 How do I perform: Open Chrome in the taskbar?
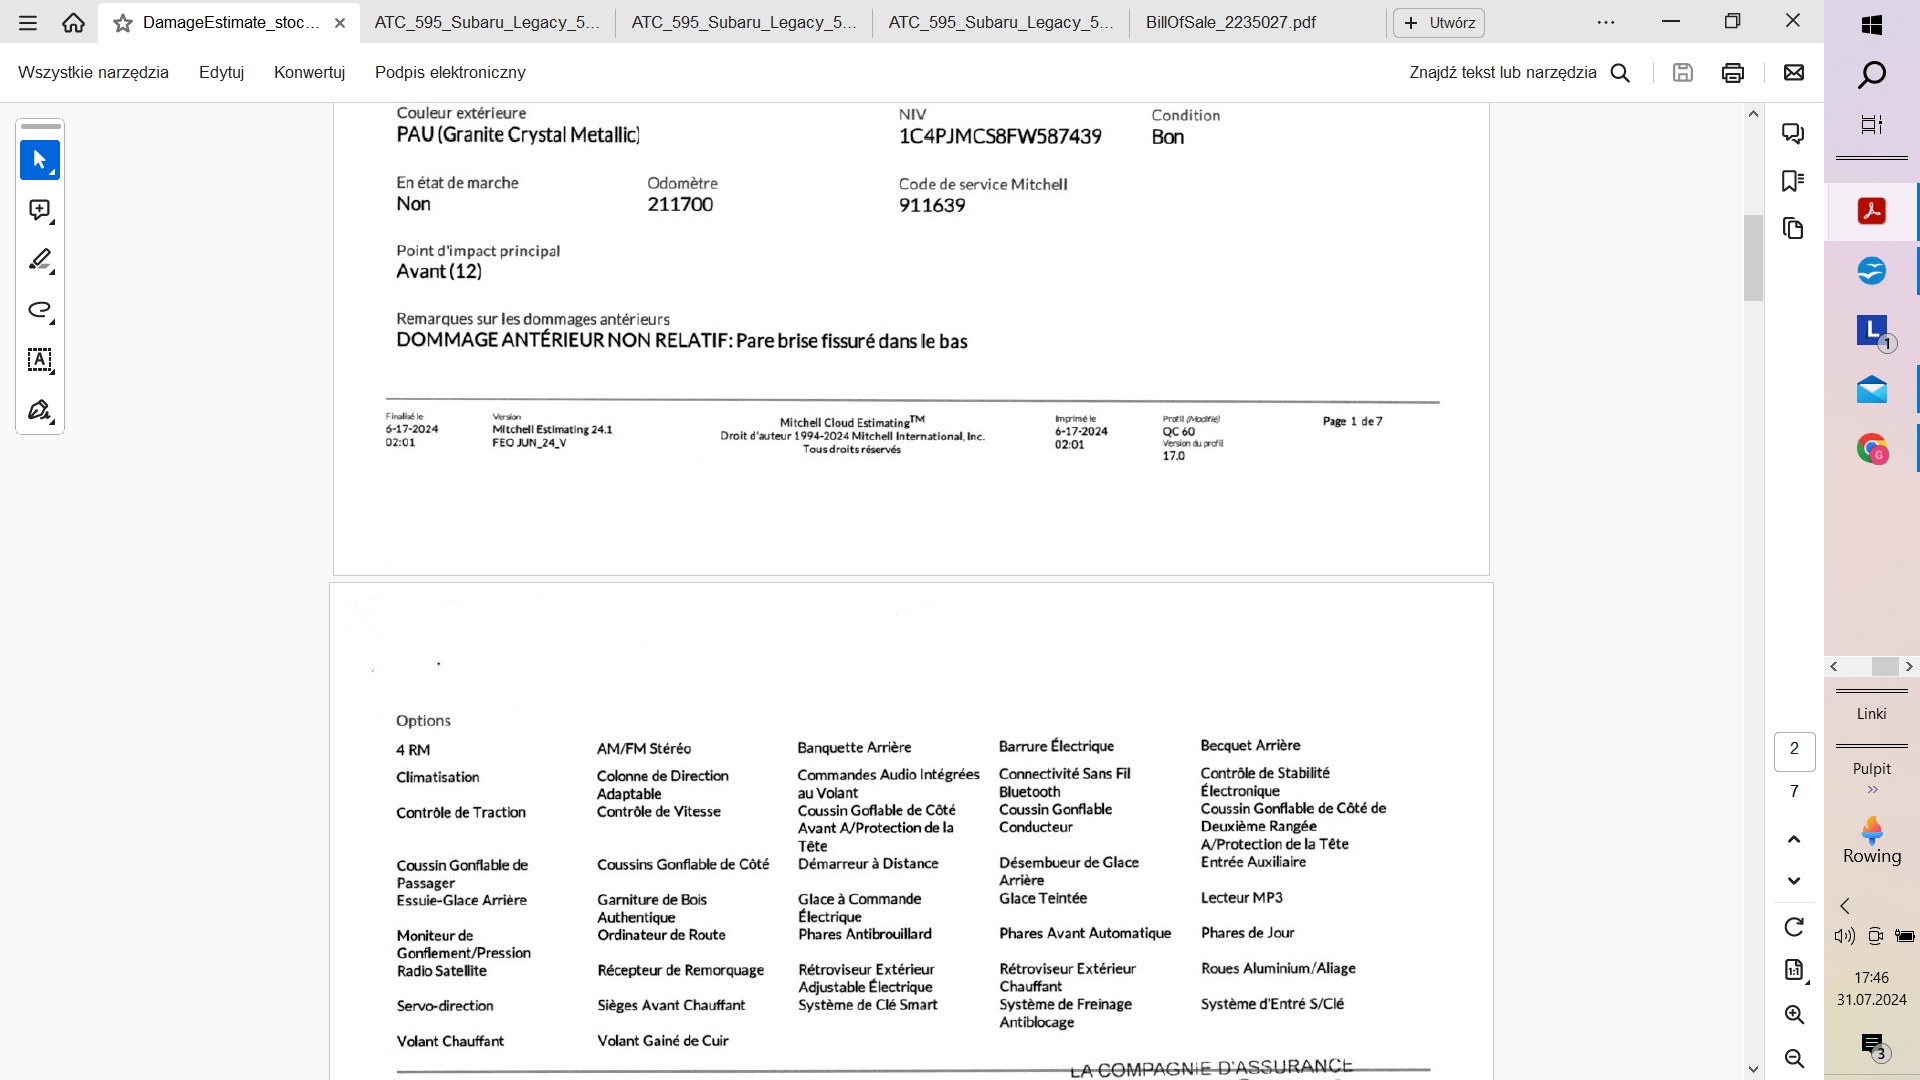1872,449
